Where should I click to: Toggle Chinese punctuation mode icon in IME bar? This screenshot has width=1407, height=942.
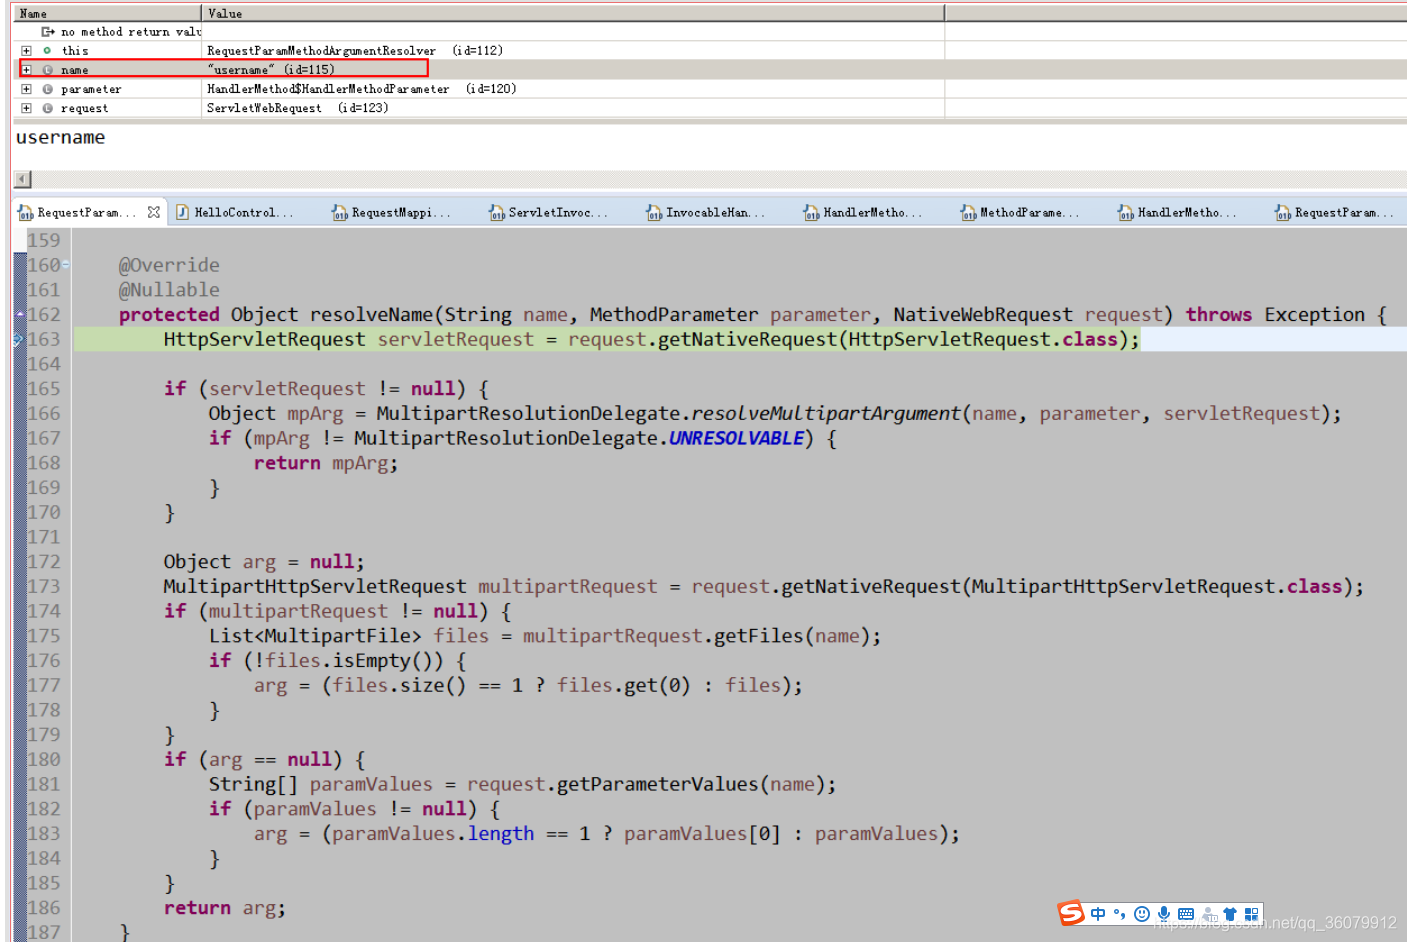tap(1119, 914)
